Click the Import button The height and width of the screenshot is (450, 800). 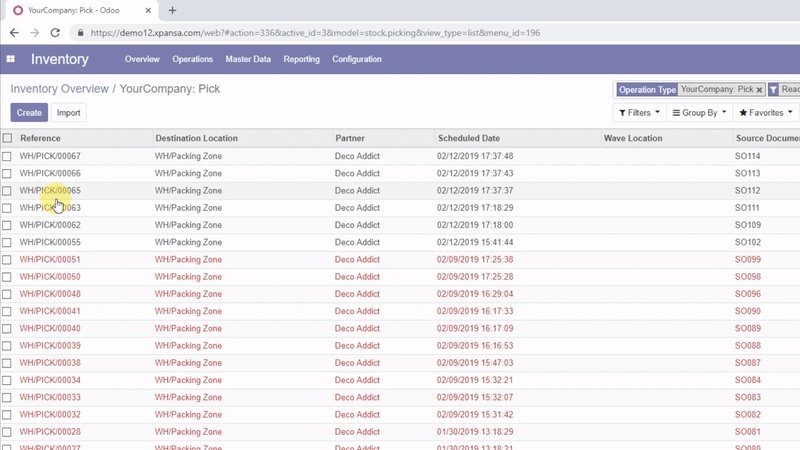[68, 113]
